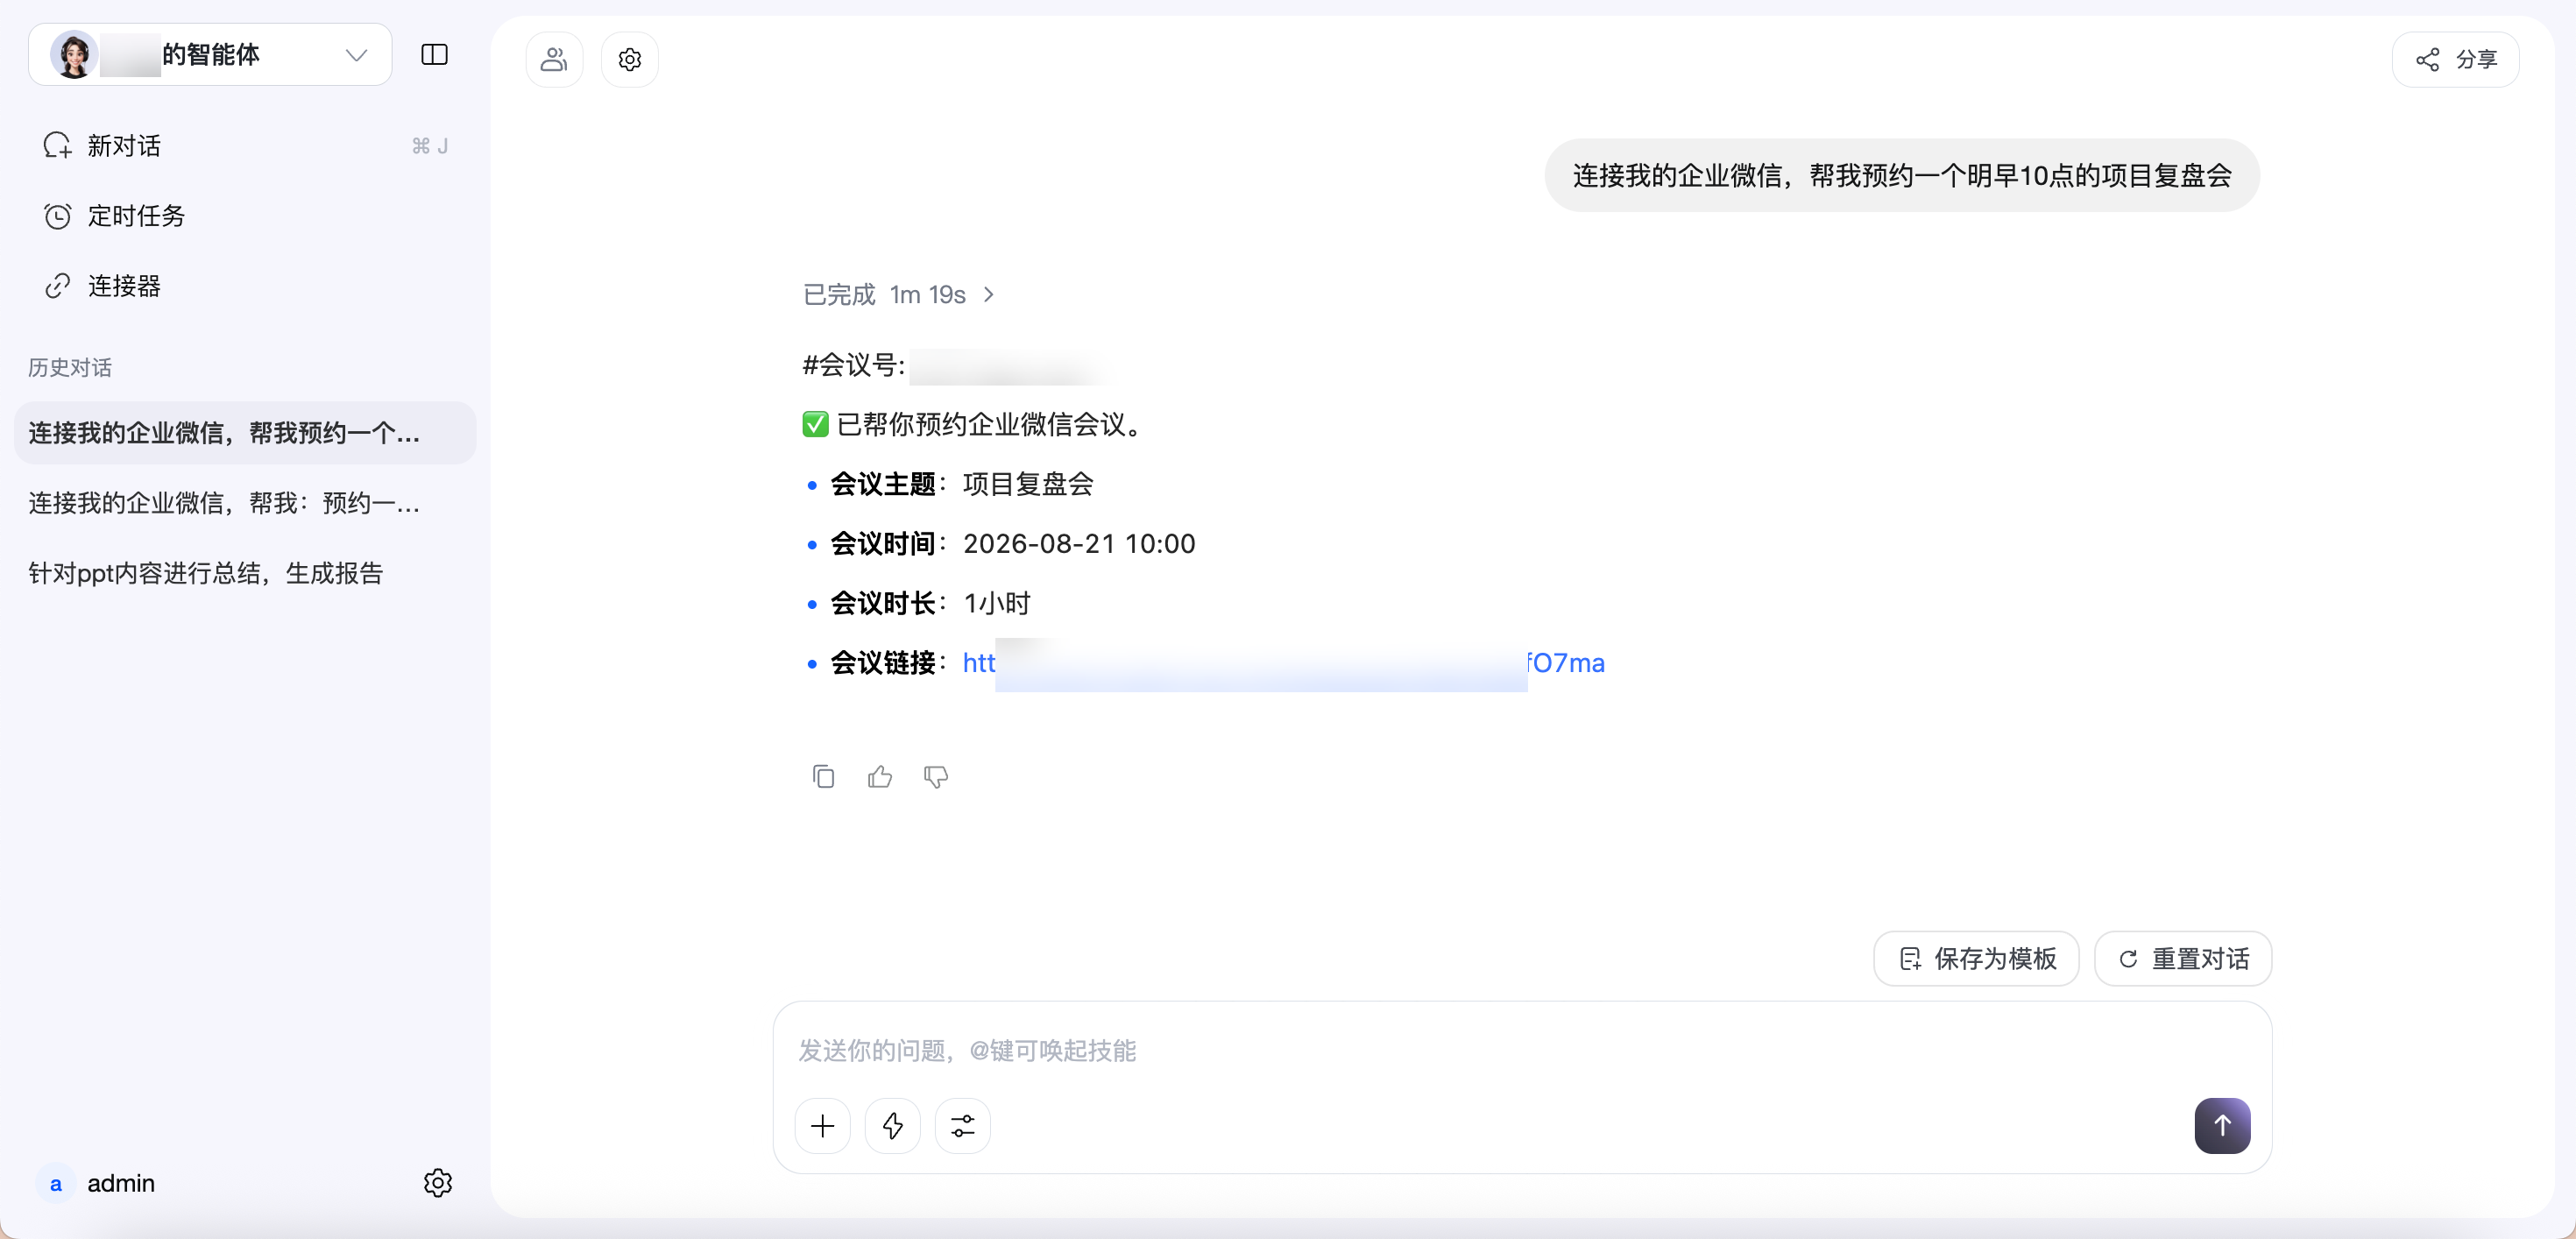The width and height of the screenshot is (2576, 1239).
Task: Expand the 已完成 1m 19s details chevron
Action: tap(989, 295)
